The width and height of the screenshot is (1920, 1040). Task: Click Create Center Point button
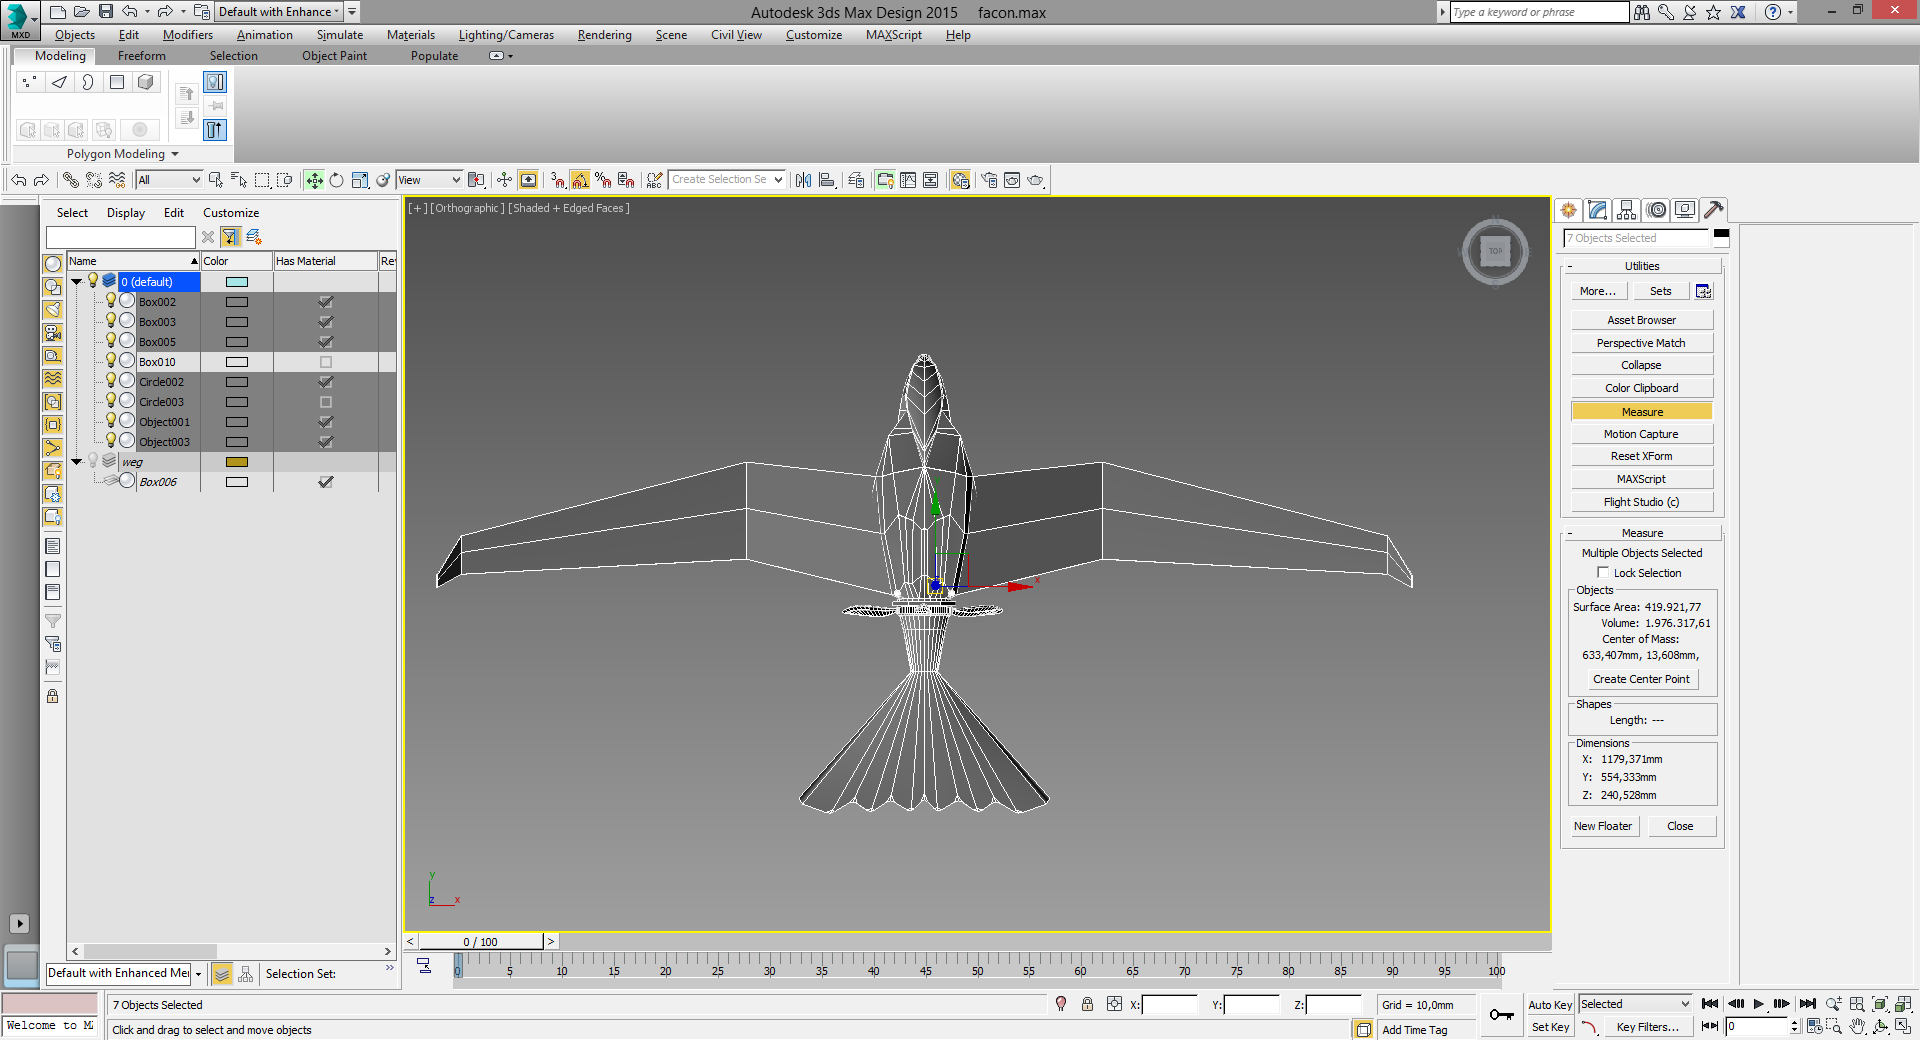click(1641, 679)
